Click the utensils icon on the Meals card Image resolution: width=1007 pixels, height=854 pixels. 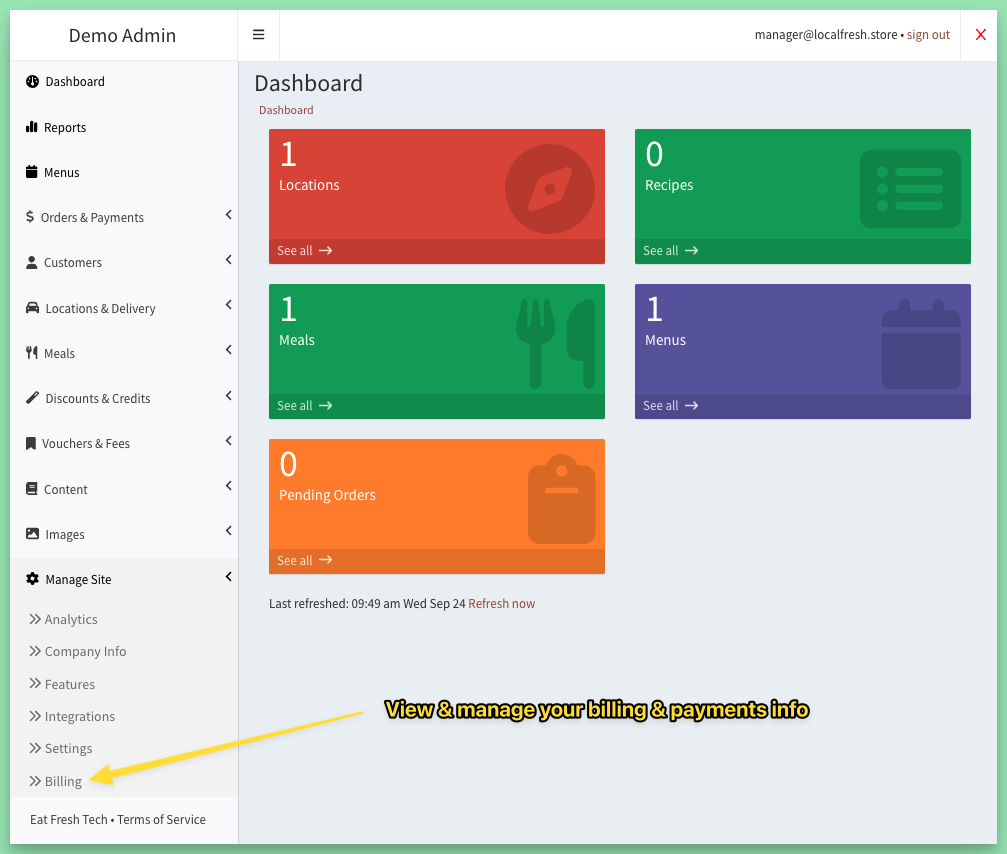556,344
